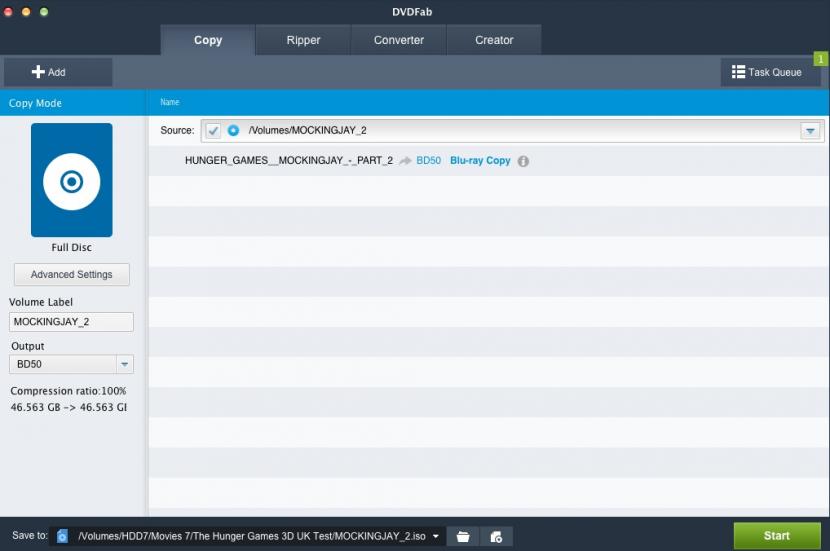The height and width of the screenshot is (551, 830).
Task: Click the Blu-ray Copy link
Action: (480, 161)
